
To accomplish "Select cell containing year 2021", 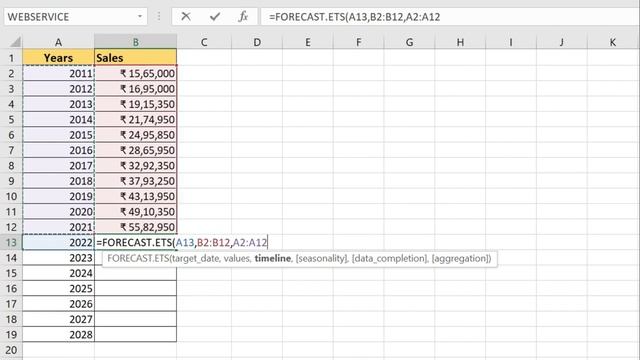I will pyautogui.click(x=58, y=227).
